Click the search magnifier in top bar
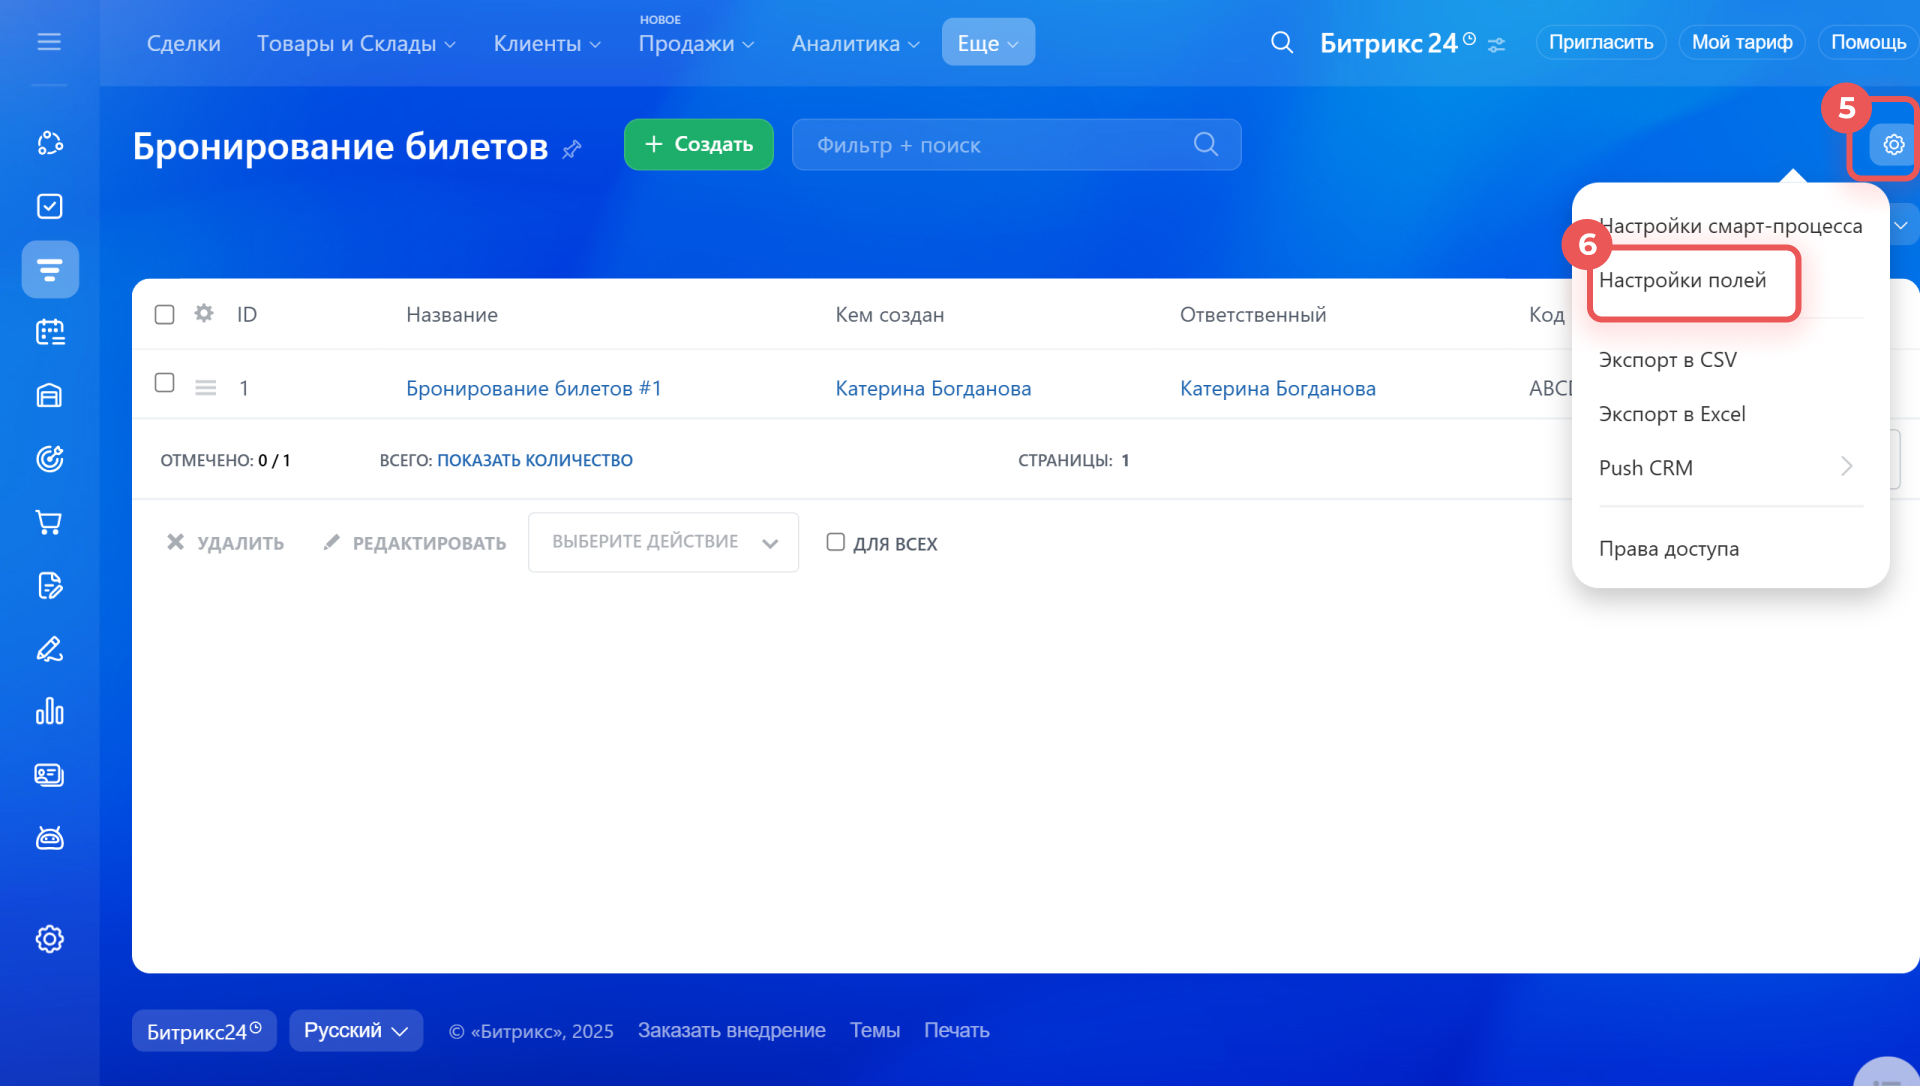1920x1086 pixels. coord(1281,43)
